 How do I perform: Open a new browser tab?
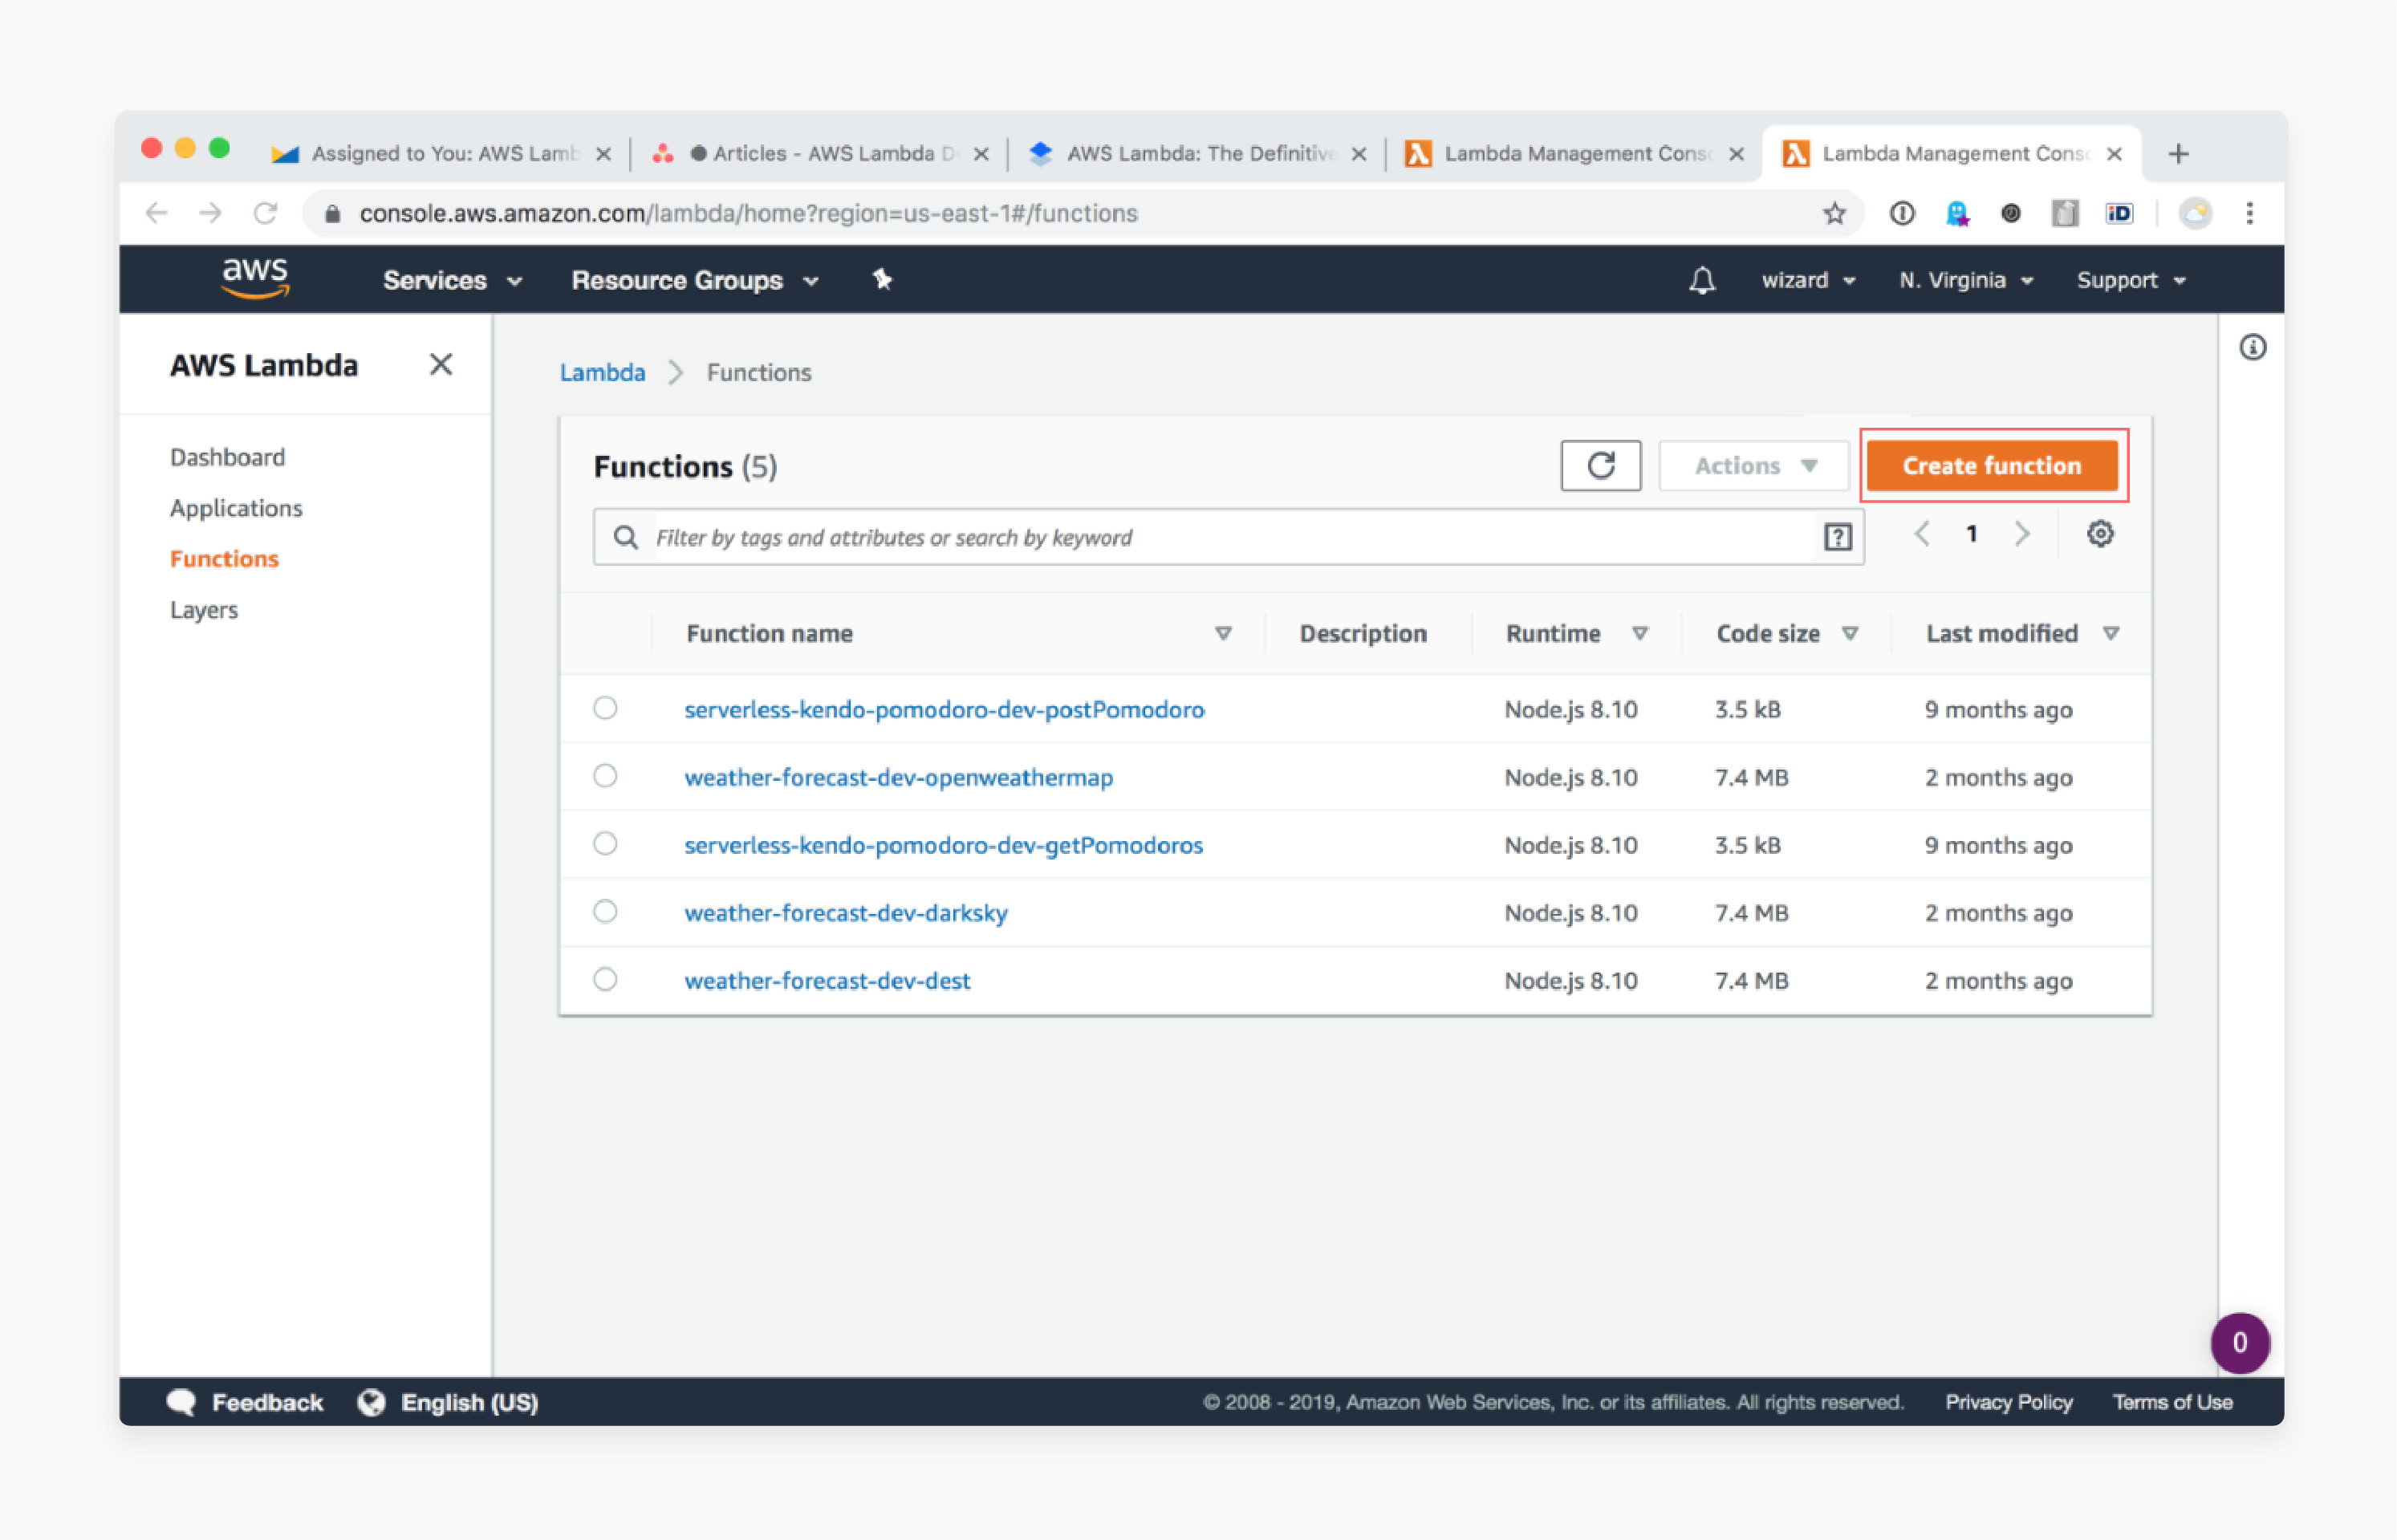pyautogui.click(x=2179, y=154)
